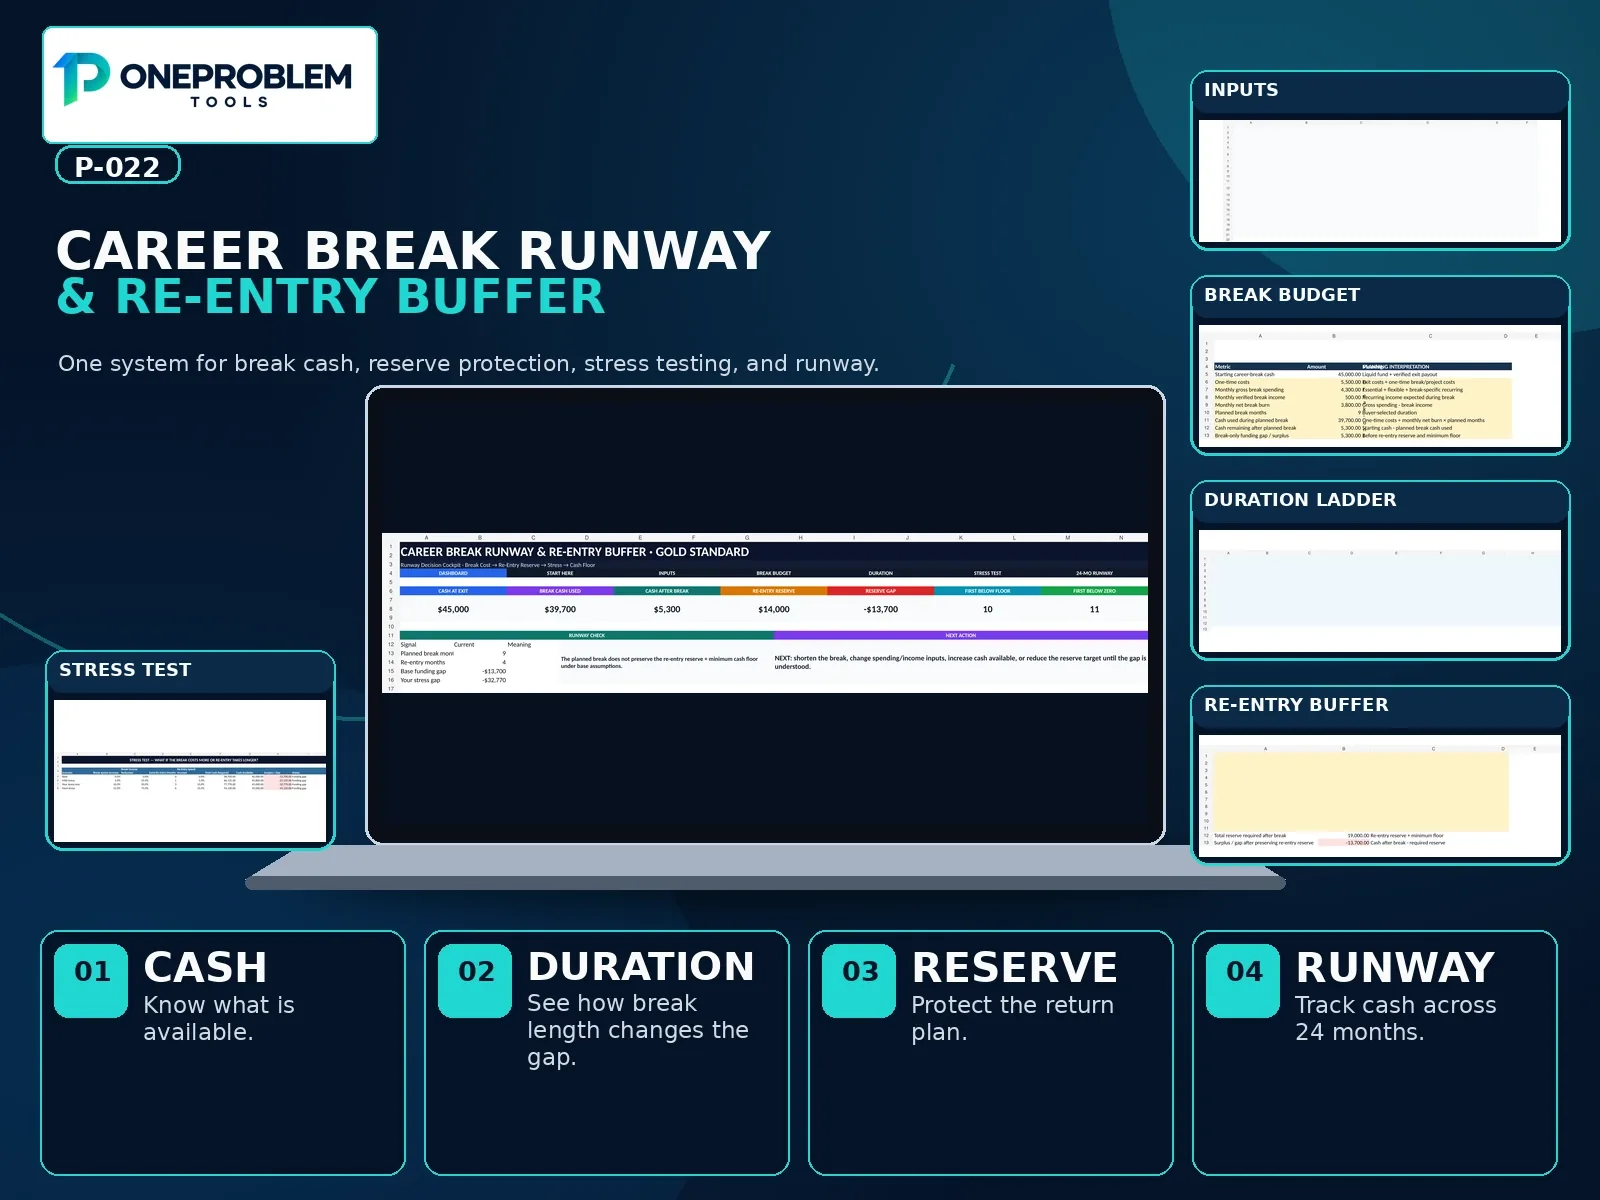
Task: Click the 03 badge on RESERVE card
Action: coord(860,981)
